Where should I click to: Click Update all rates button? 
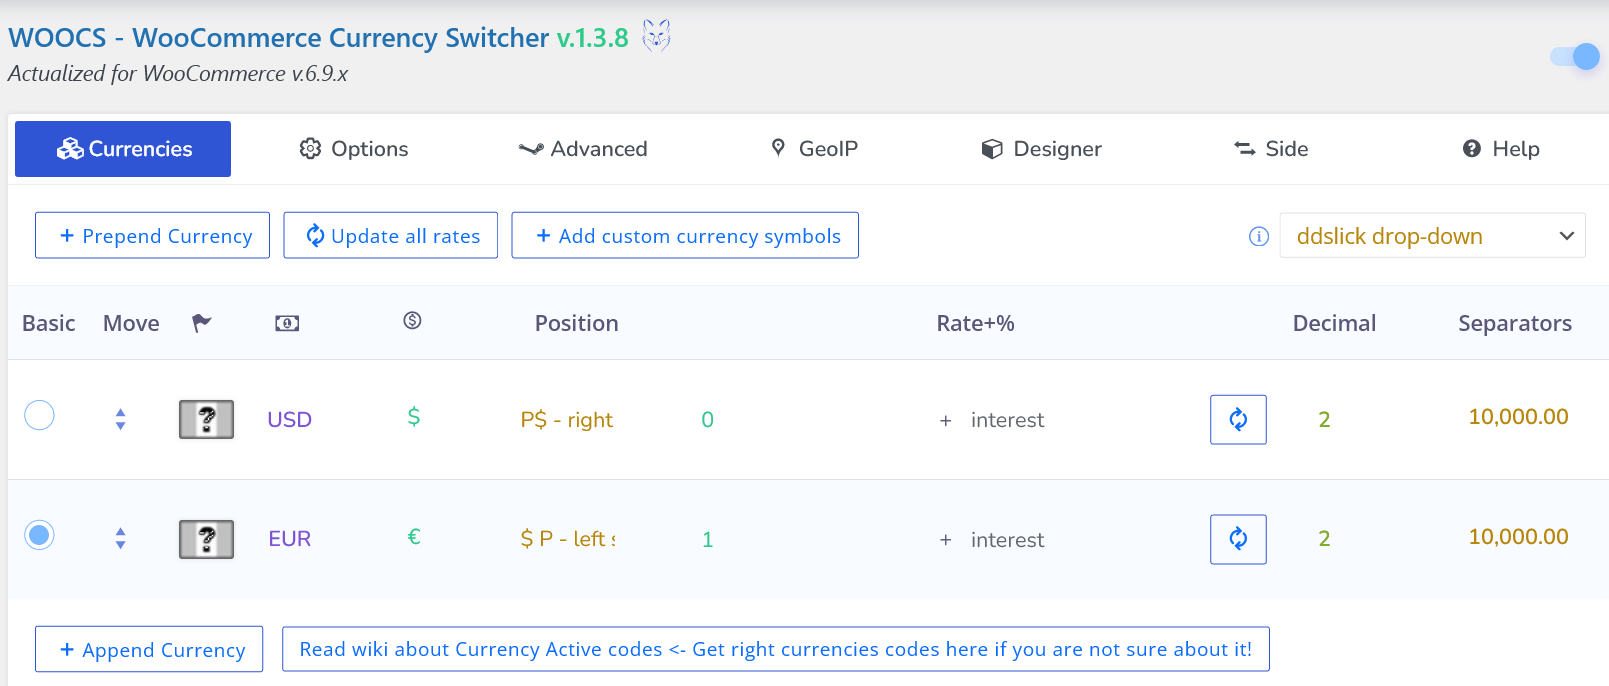tap(391, 236)
